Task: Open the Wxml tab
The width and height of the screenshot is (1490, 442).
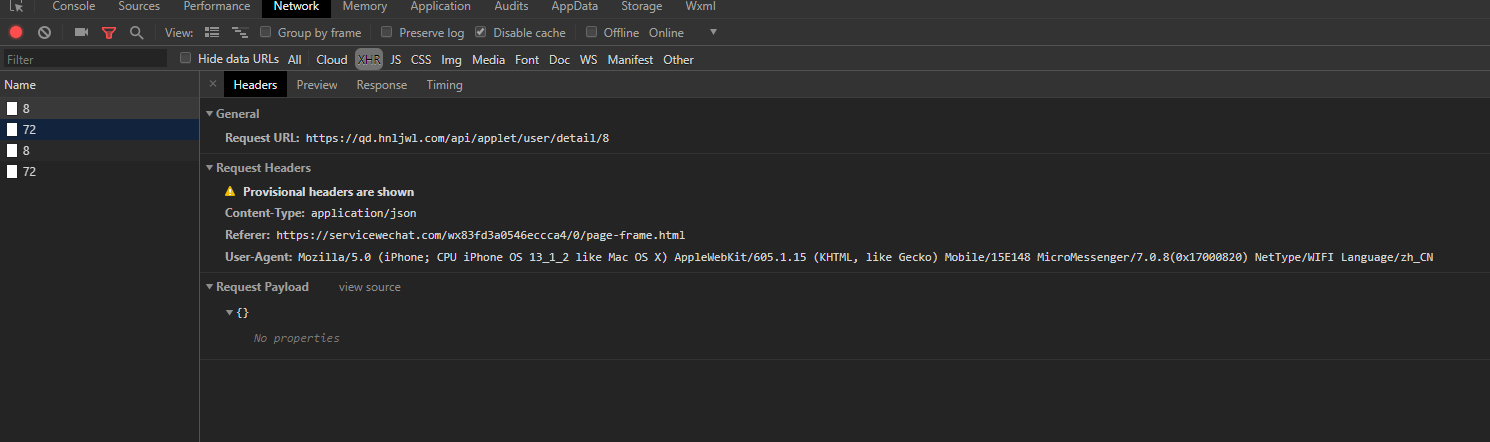Action: [x=701, y=6]
